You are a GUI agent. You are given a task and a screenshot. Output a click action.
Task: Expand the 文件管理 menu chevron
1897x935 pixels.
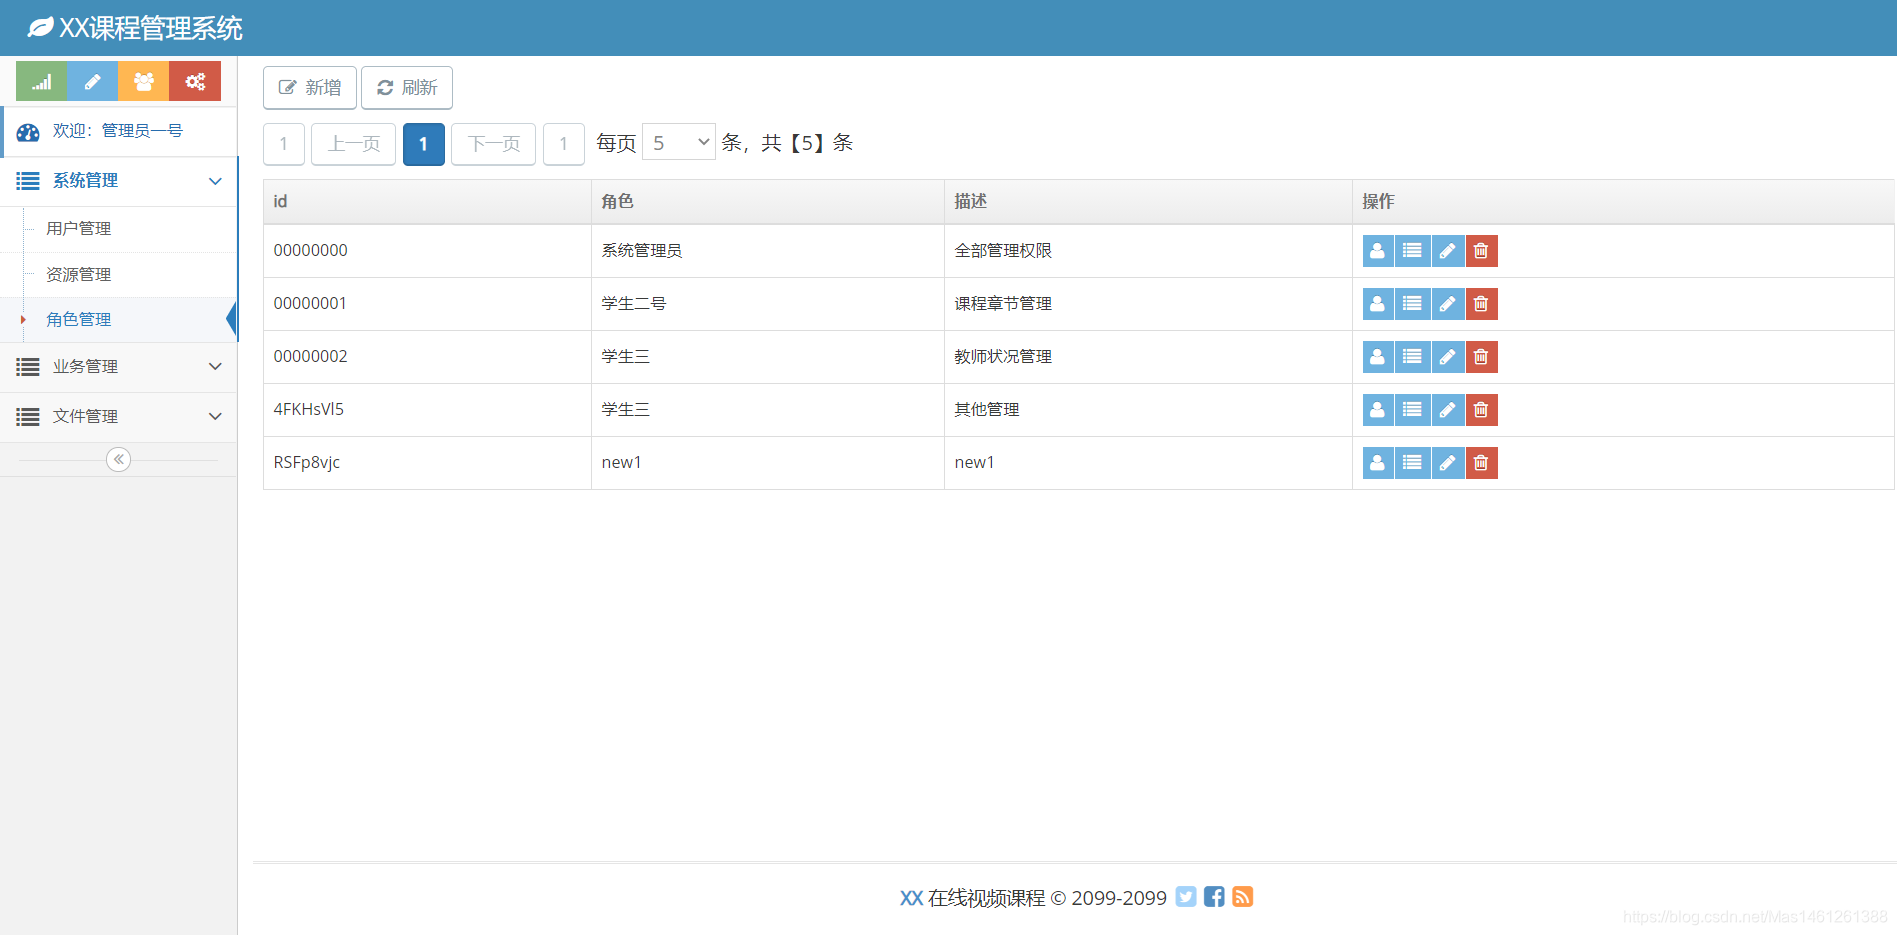(x=215, y=417)
